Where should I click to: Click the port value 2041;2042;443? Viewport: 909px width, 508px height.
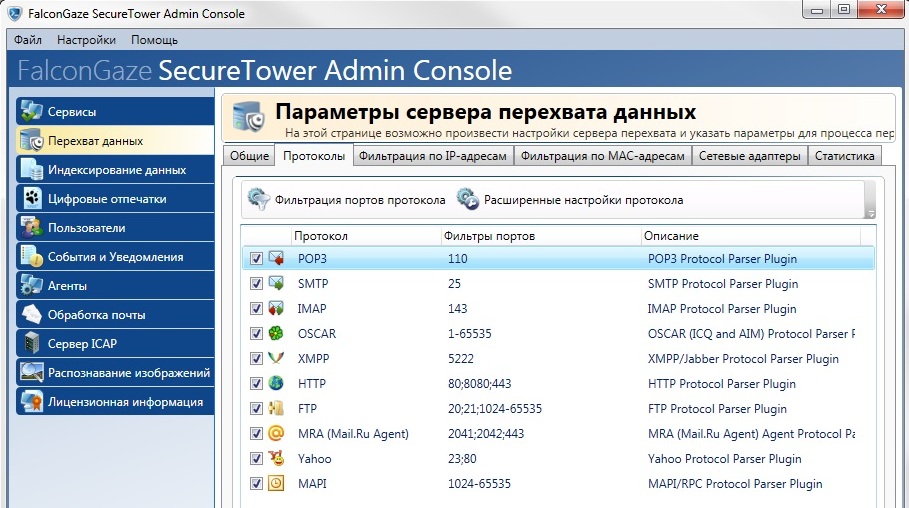click(x=486, y=433)
